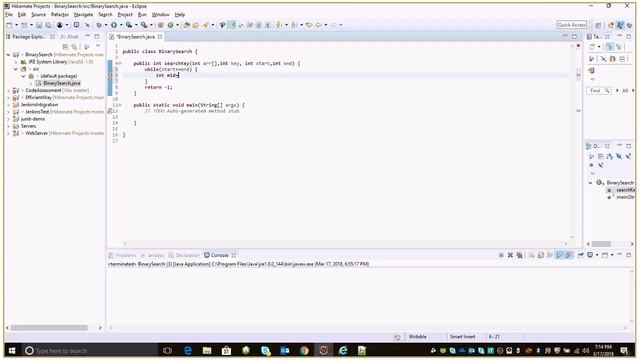Open the Window menu
This screenshot has width=640, height=360.
tap(160, 15)
